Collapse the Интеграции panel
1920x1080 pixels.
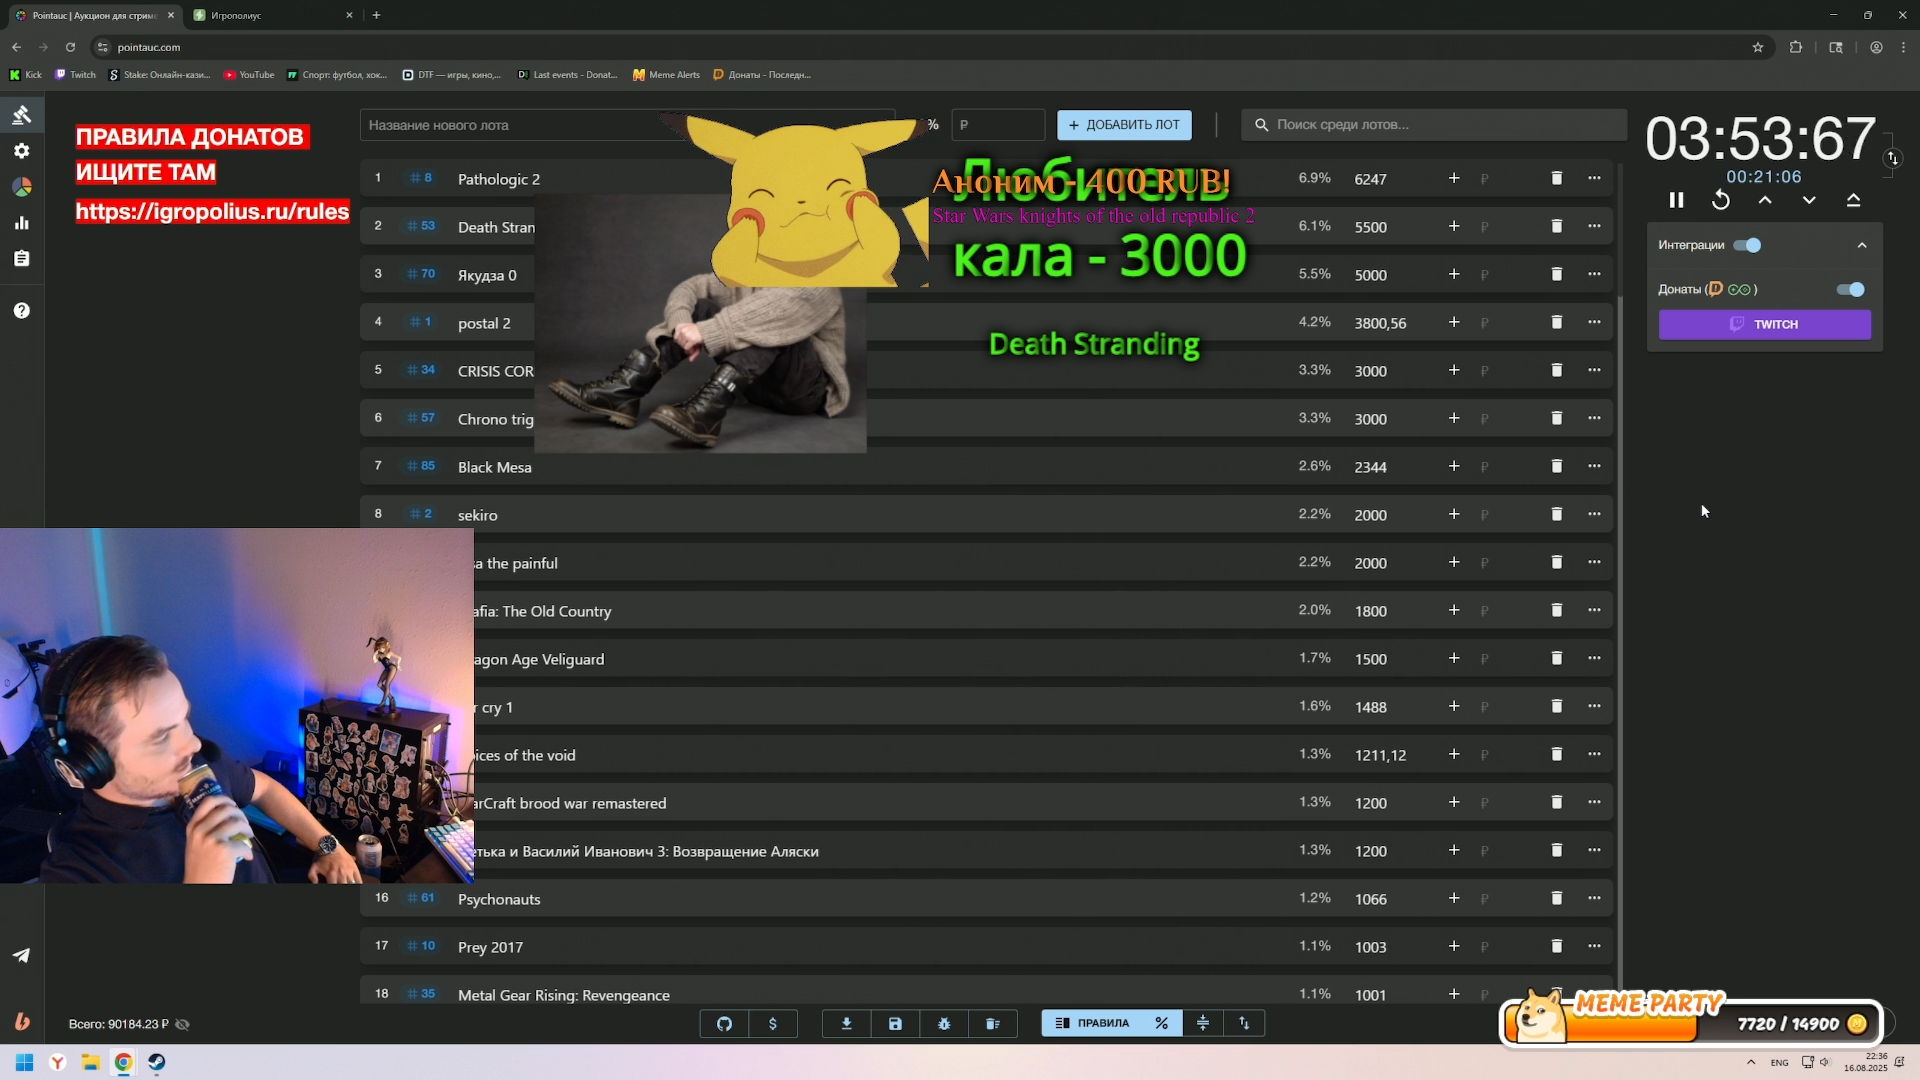point(1862,245)
